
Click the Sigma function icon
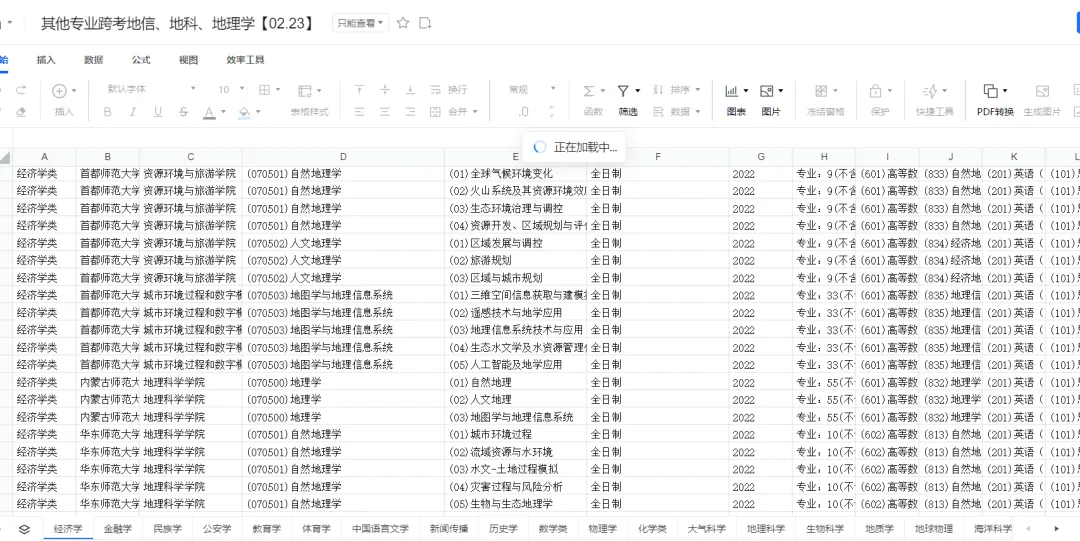[589, 90]
